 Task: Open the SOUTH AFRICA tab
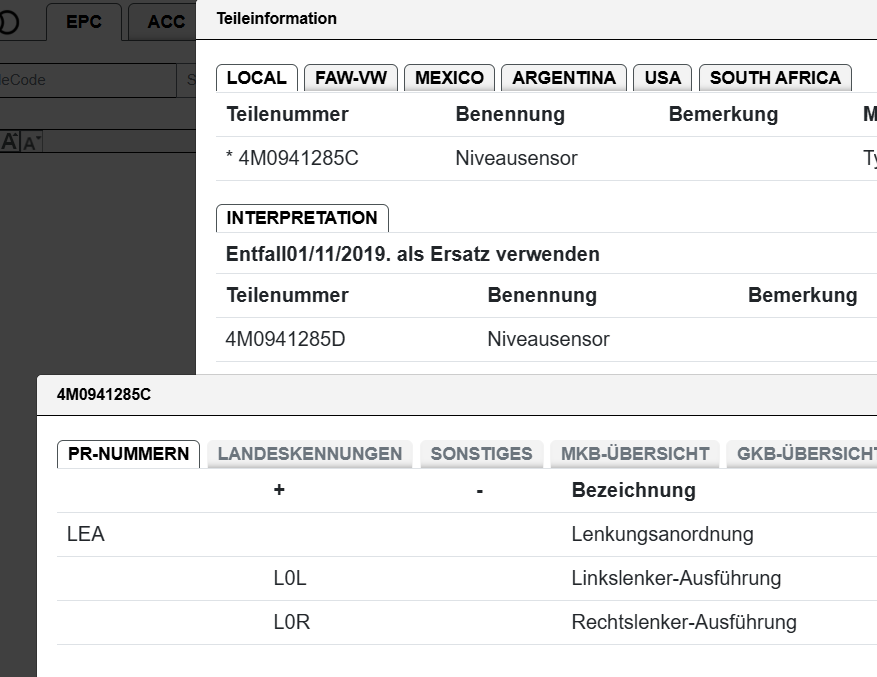coord(775,78)
